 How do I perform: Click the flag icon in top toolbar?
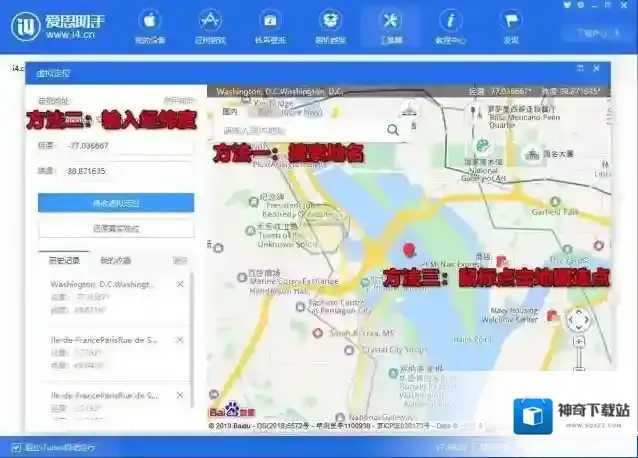pyautogui.click(x=511, y=21)
